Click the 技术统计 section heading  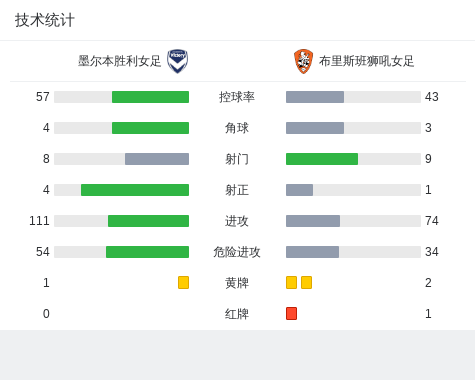coord(45,20)
